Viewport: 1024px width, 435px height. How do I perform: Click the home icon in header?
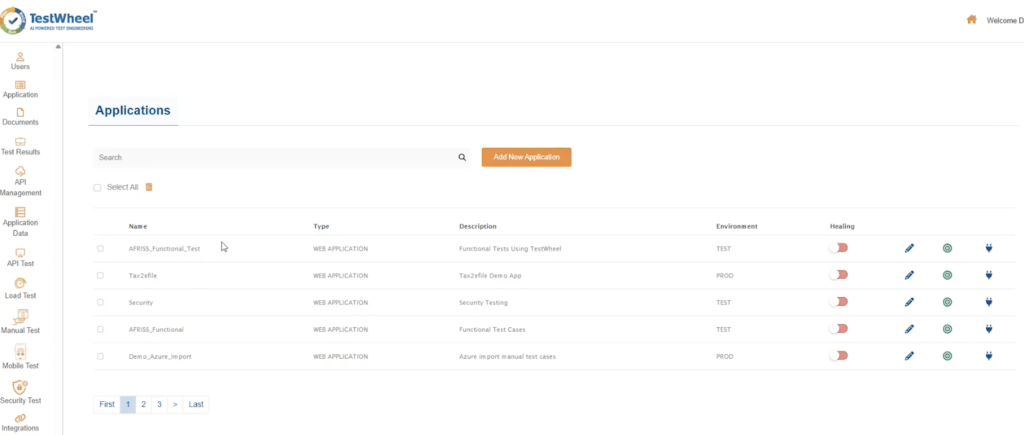971,19
